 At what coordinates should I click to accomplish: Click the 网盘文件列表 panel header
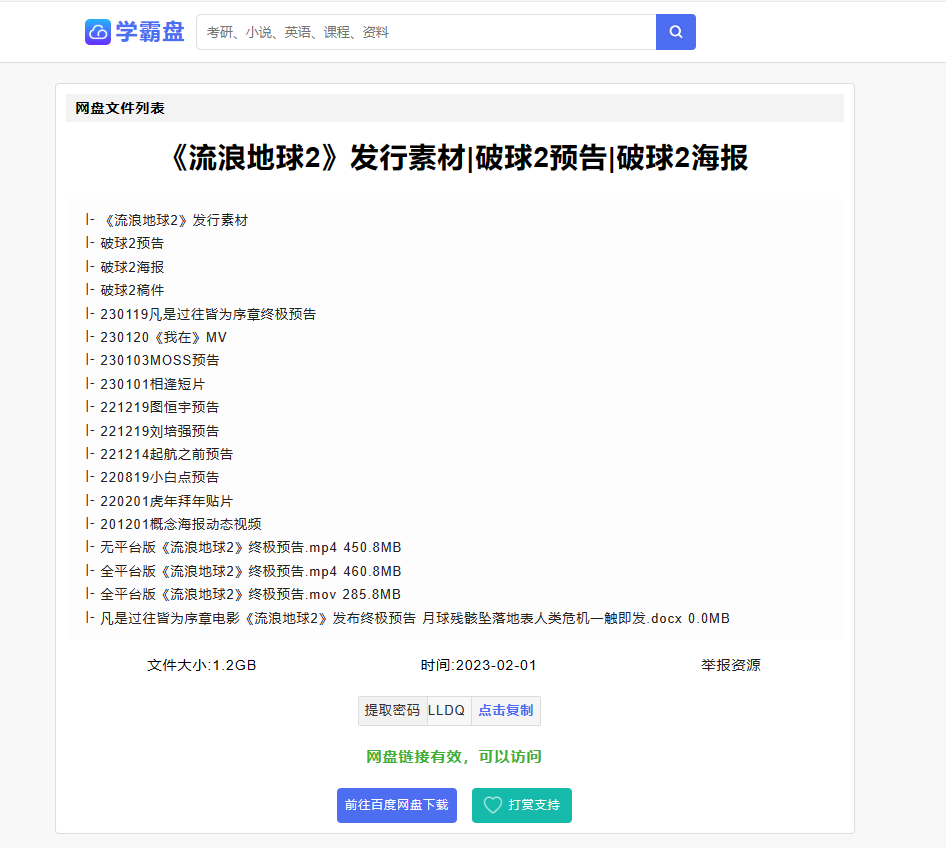(x=108, y=108)
